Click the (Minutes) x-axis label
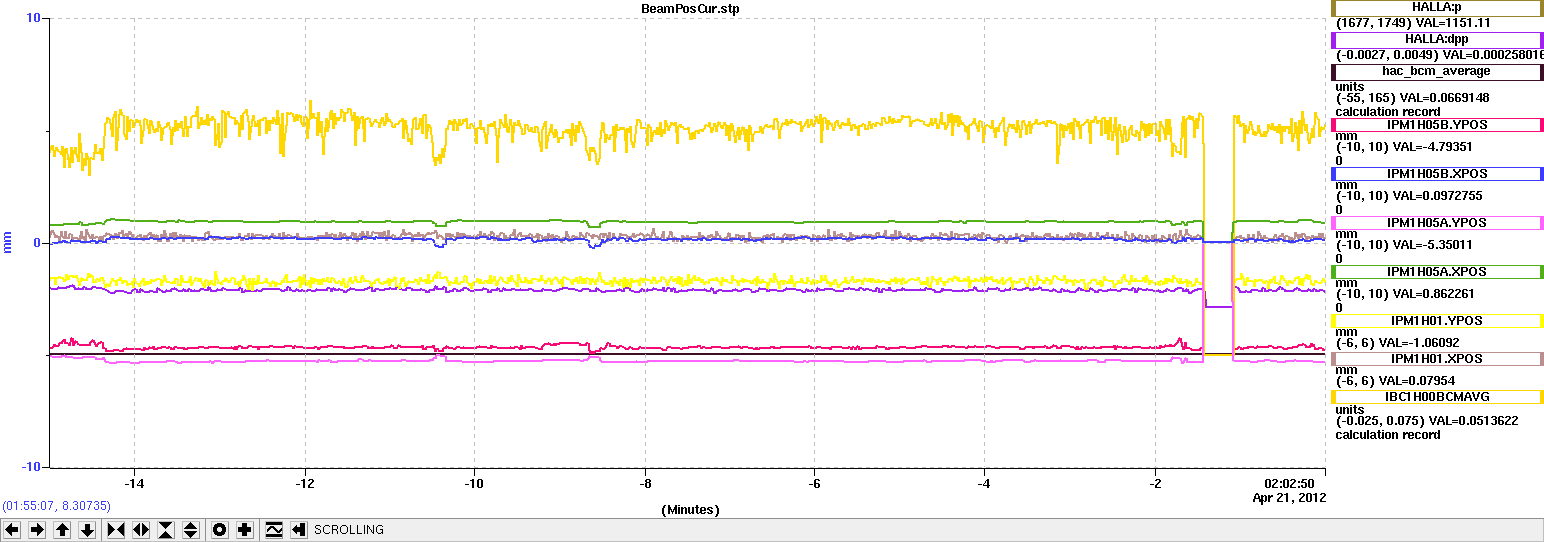The height and width of the screenshot is (542, 1544). coord(690,510)
